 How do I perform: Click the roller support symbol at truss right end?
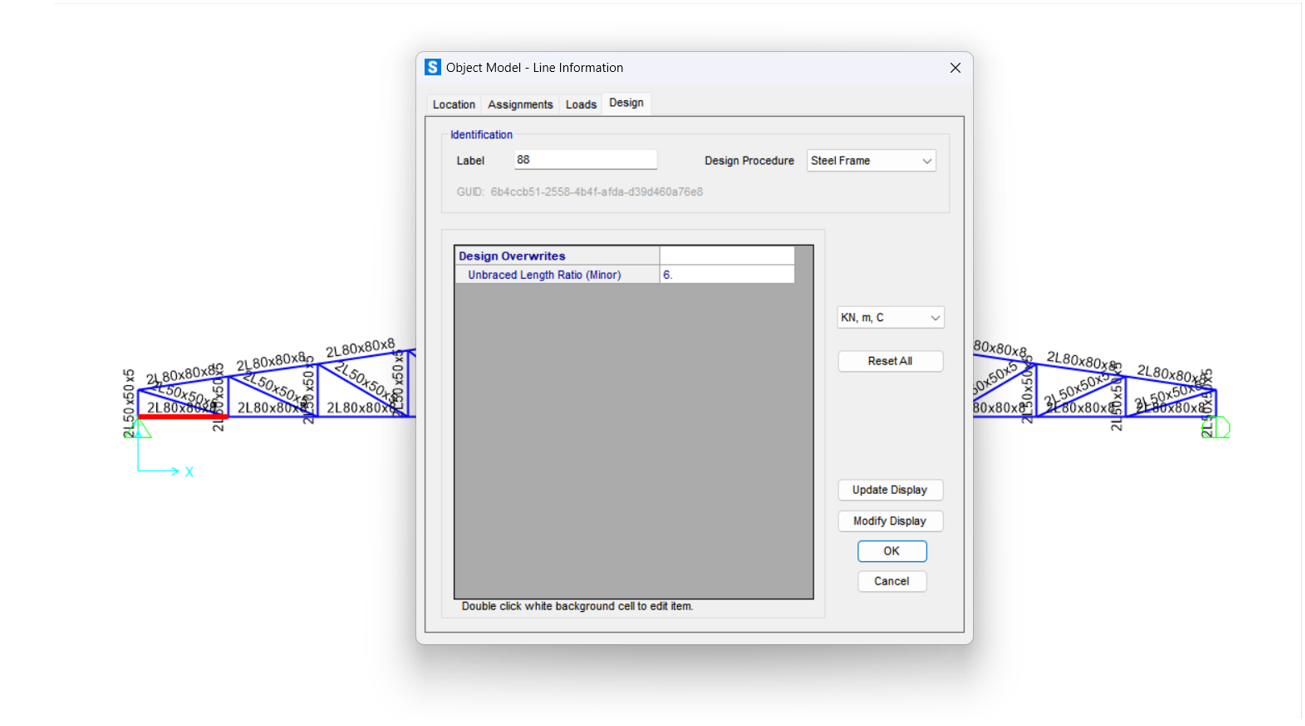[1219, 428]
